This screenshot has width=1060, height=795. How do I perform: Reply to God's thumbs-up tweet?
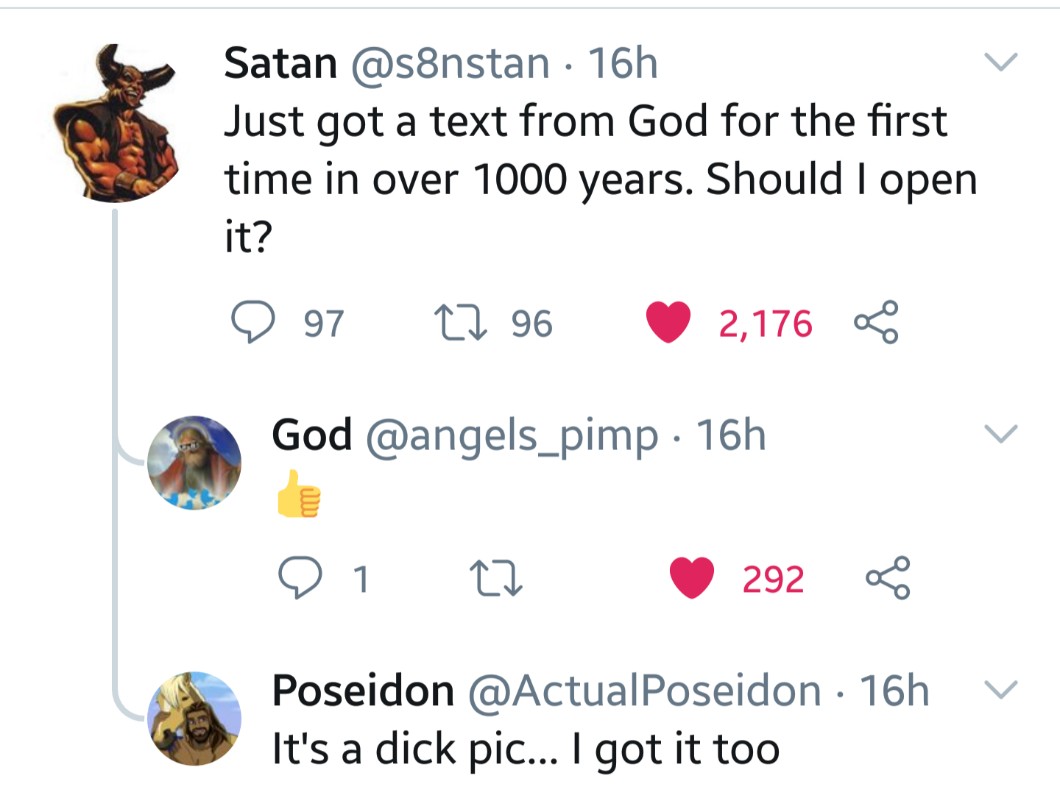(297, 579)
